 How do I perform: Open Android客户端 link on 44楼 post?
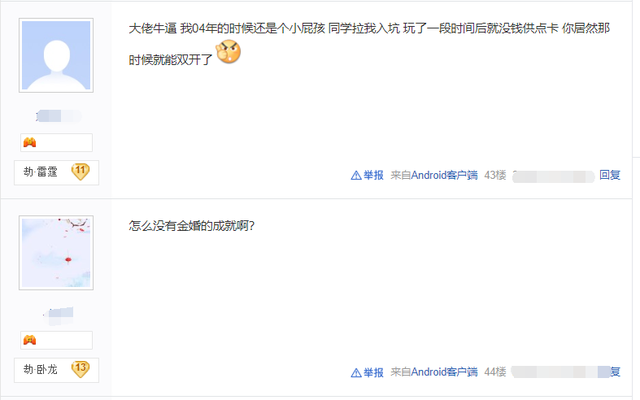click(444, 372)
